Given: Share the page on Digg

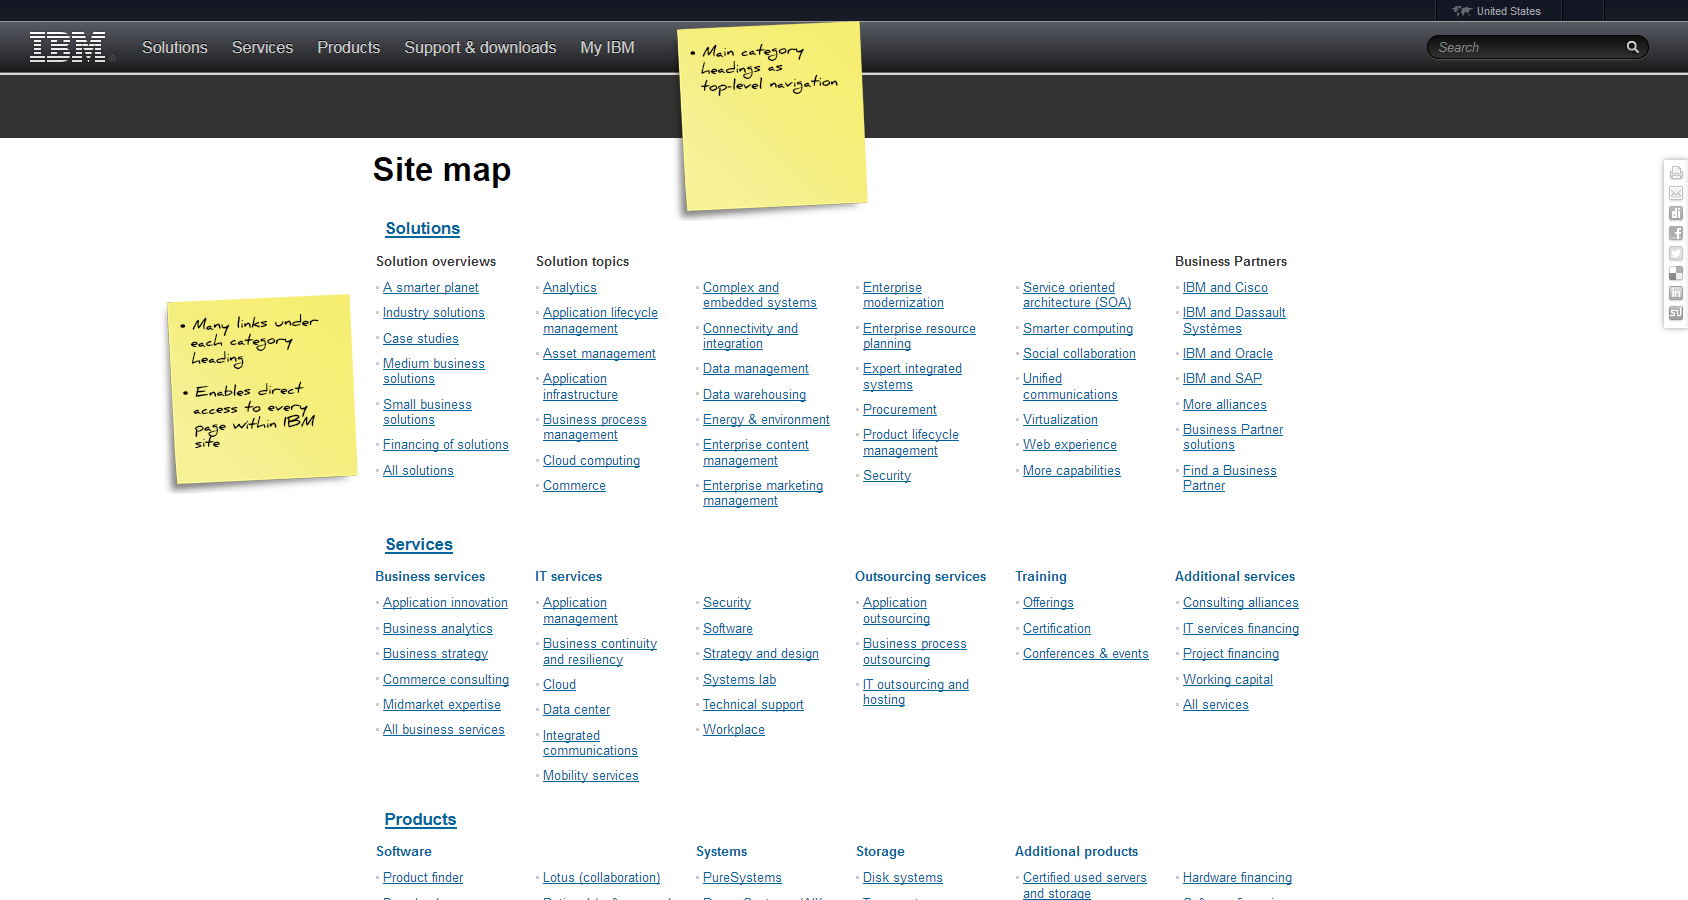Looking at the screenshot, I should pos(1676,213).
